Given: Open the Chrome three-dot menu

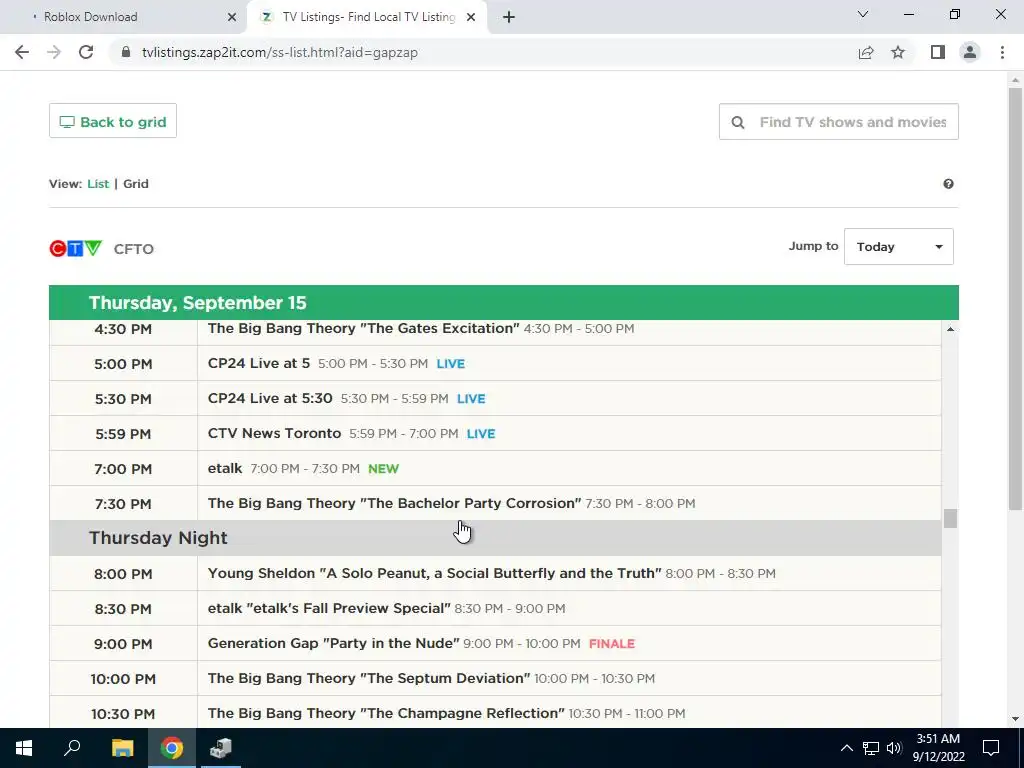Looking at the screenshot, I should click(1002, 52).
